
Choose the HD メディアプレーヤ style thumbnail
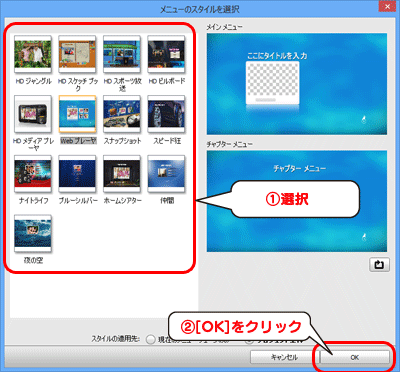click(33, 114)
